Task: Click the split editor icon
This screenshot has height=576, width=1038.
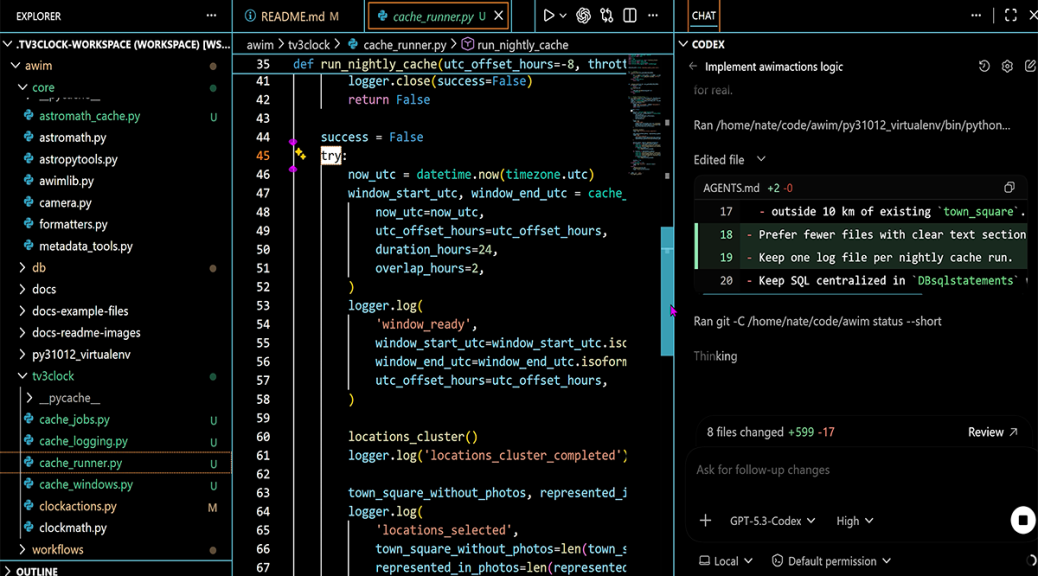Action: click(x=630, y=16)
